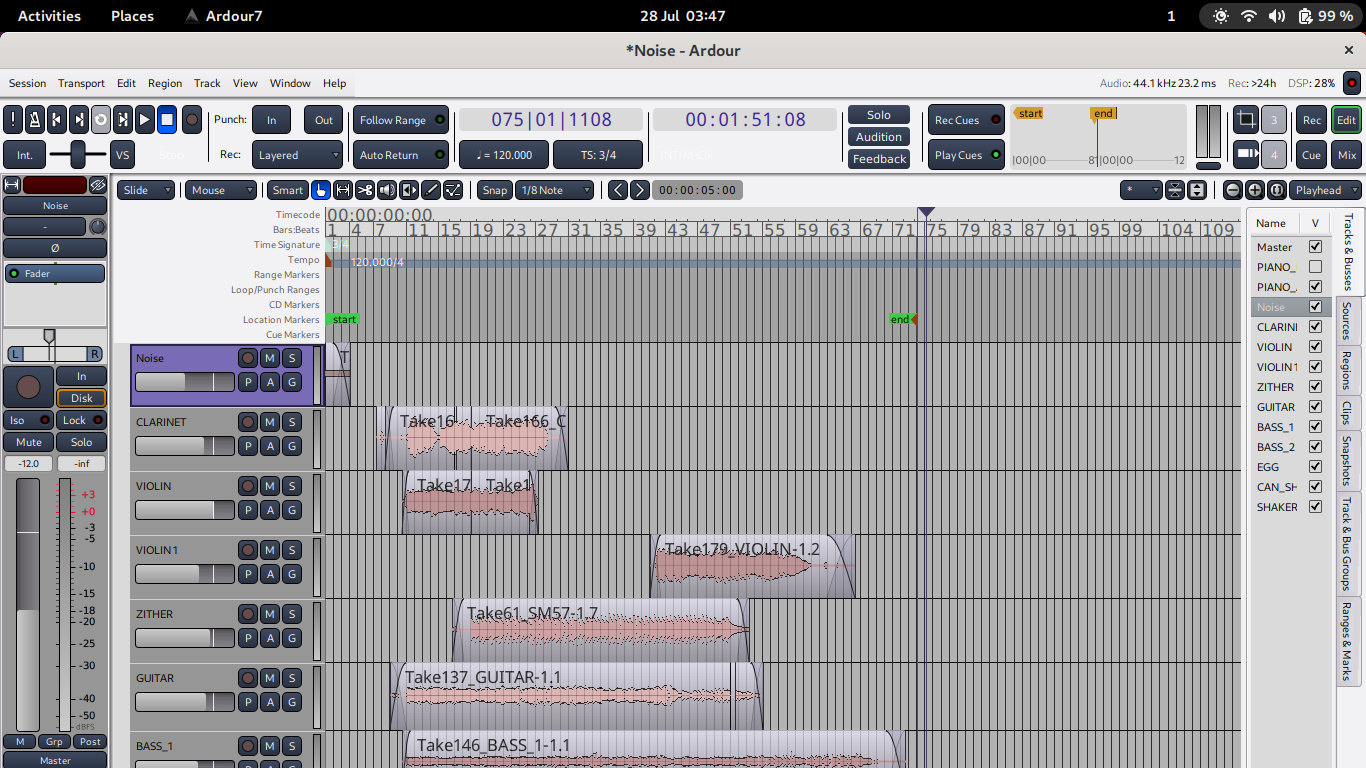The height and width of the screenshot is (768, 1366).
Task: Uncheck visibility for SHAKER track
Action: [1315, 507]
